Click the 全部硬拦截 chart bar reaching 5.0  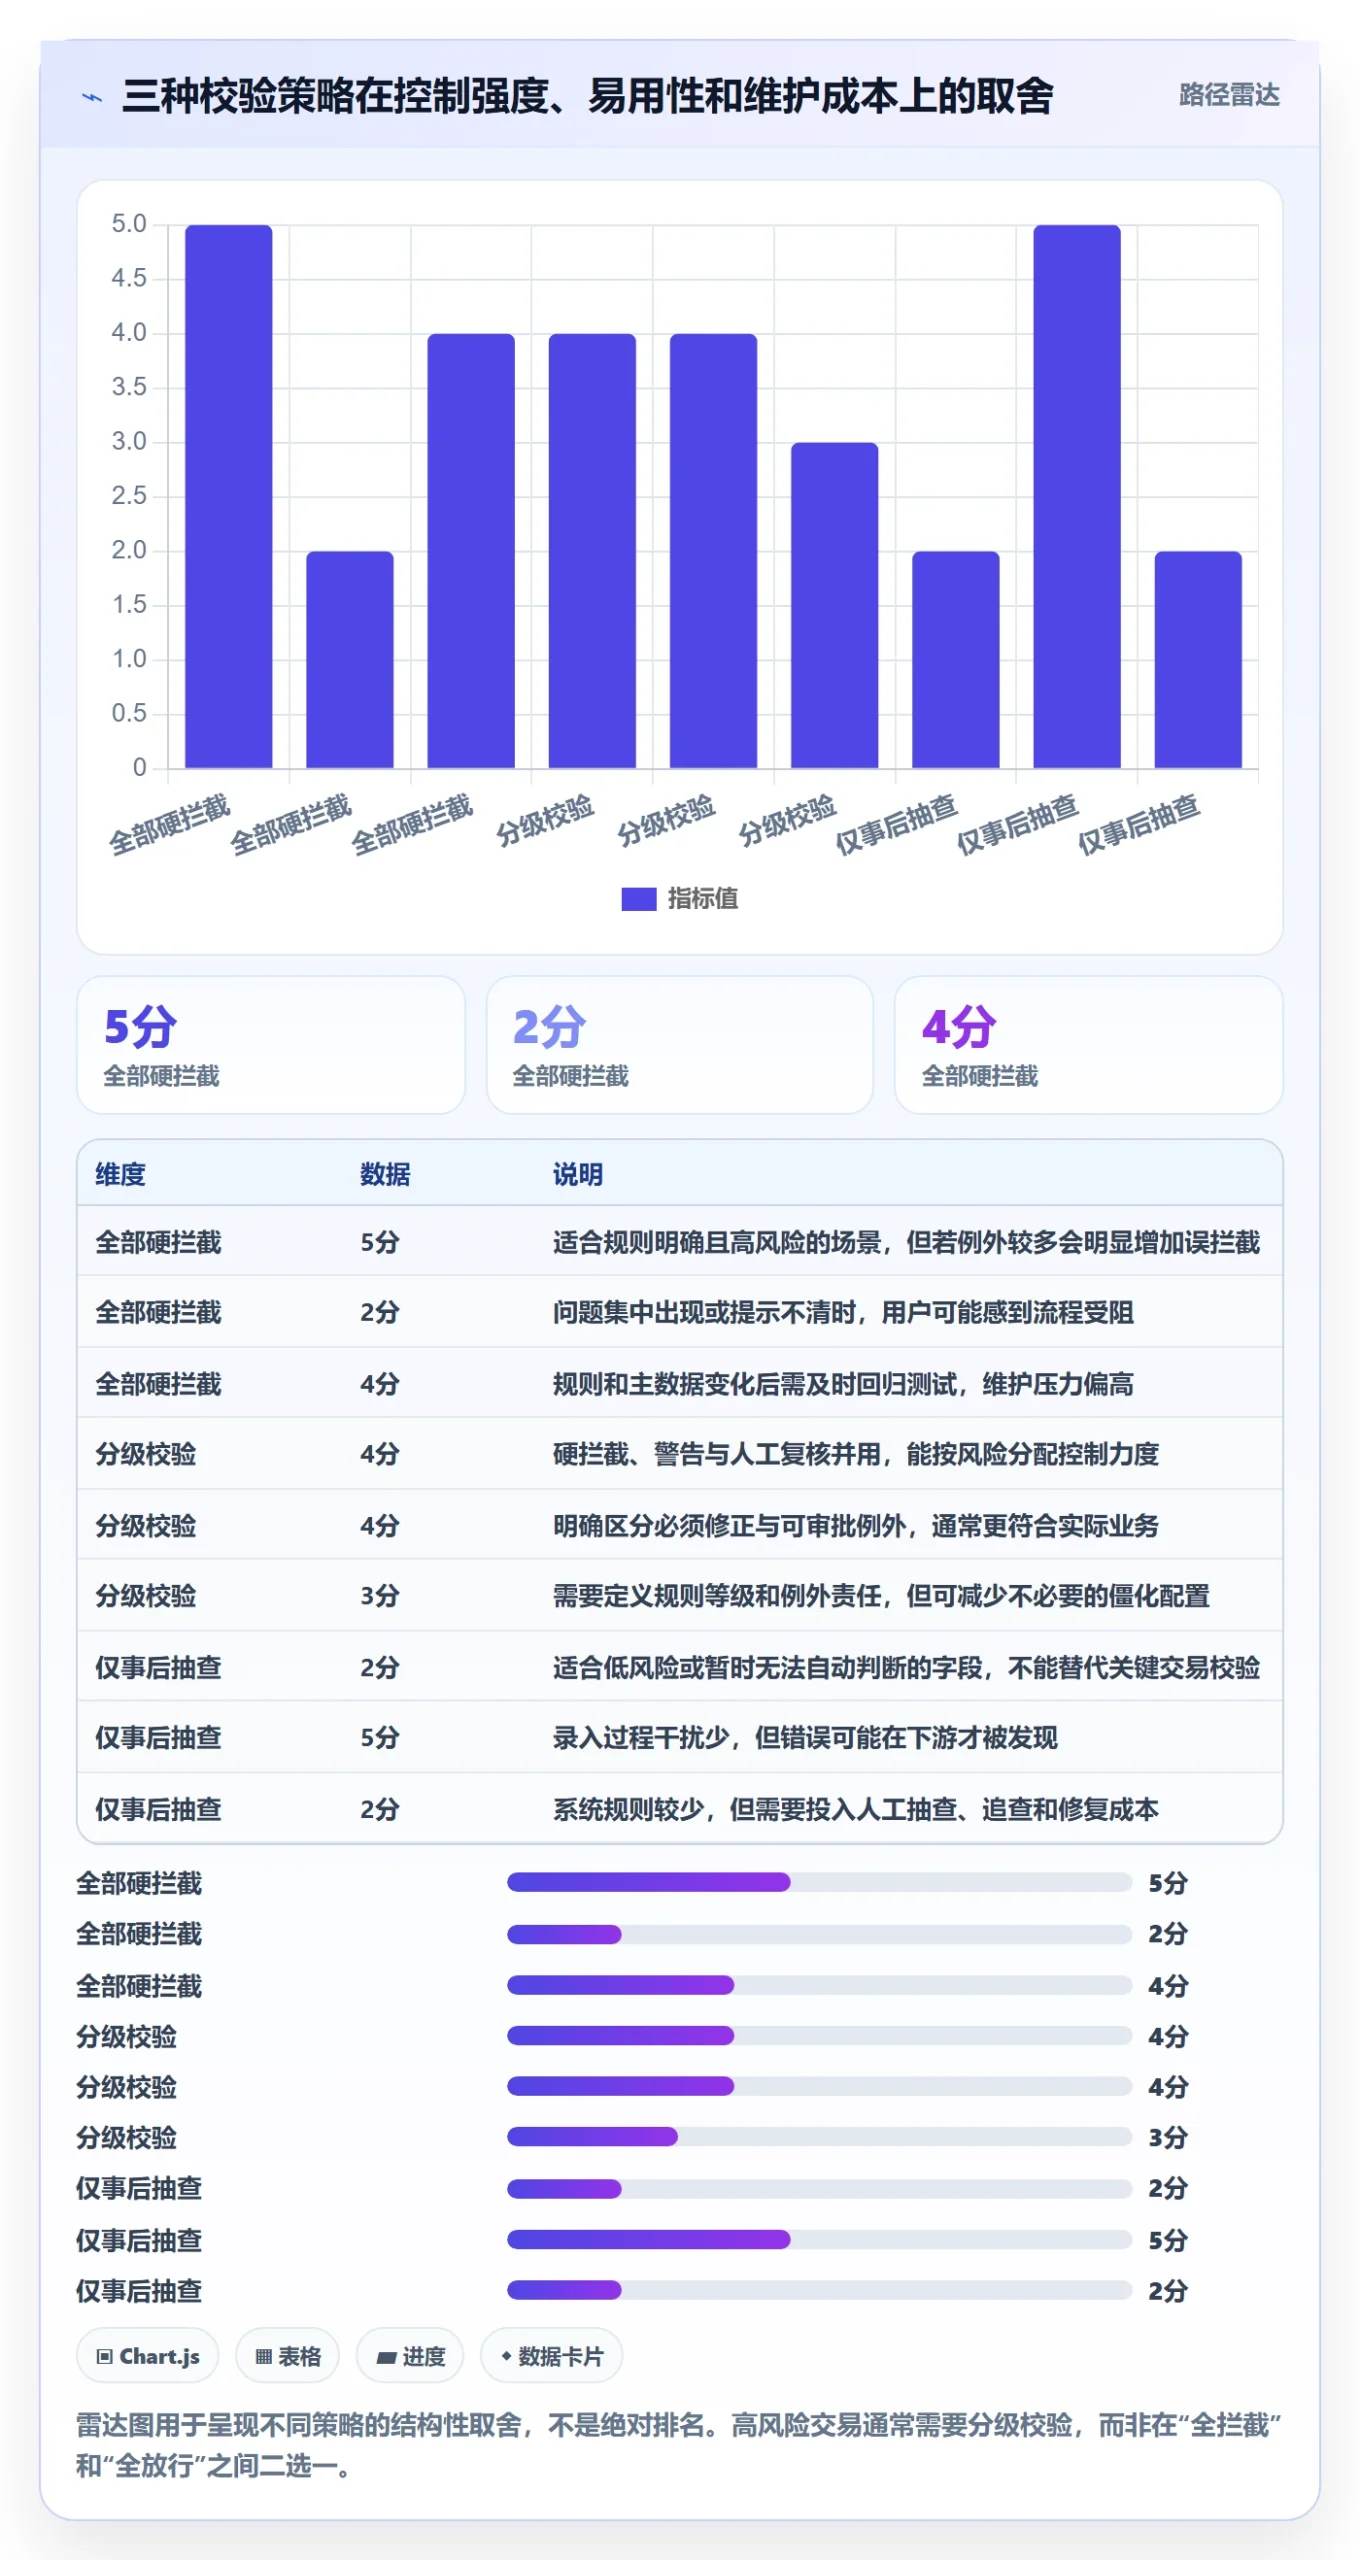228,496
